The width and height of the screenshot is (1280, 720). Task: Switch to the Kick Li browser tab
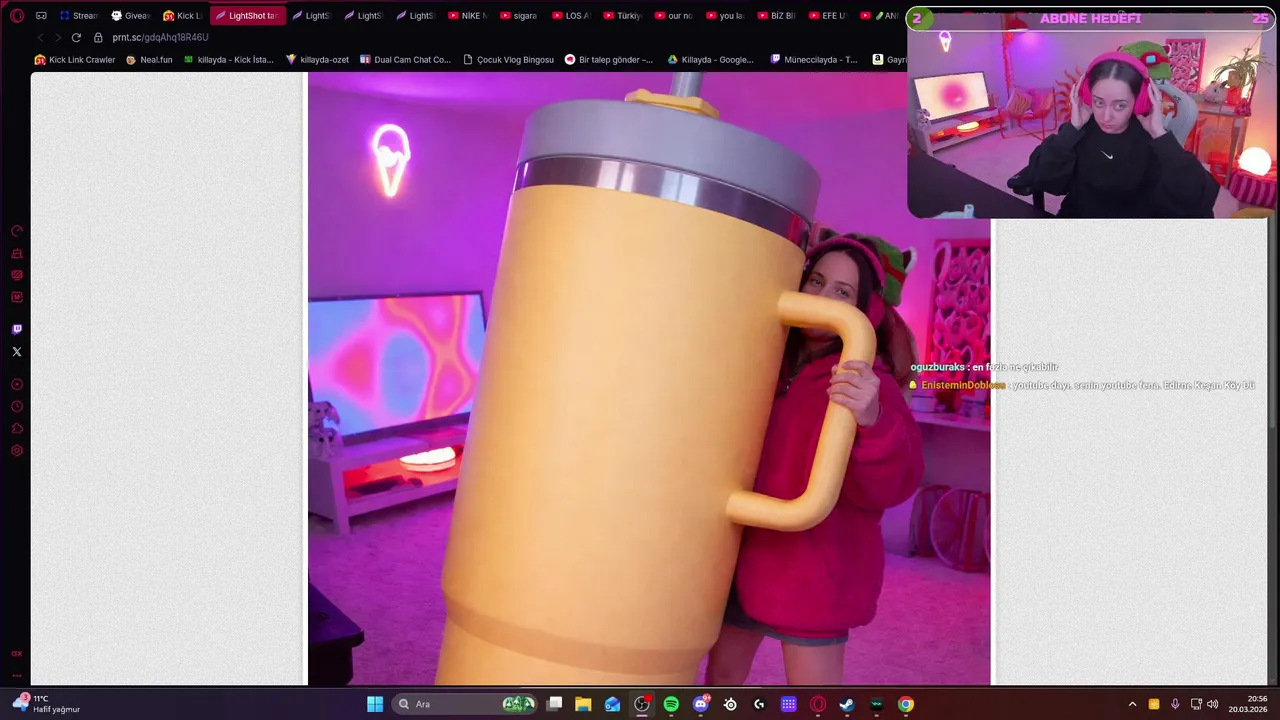[182, 16]
